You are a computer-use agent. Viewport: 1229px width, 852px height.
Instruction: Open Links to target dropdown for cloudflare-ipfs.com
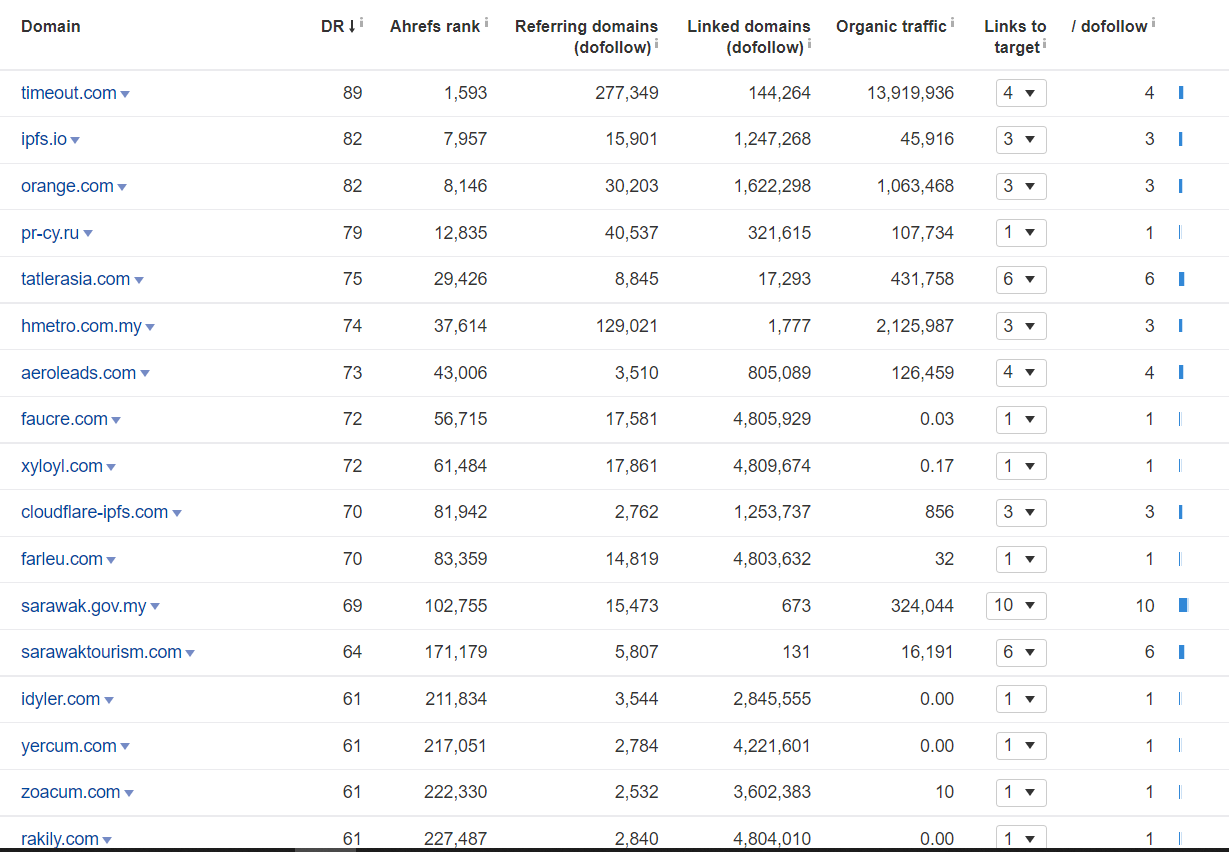[1021, 512]
